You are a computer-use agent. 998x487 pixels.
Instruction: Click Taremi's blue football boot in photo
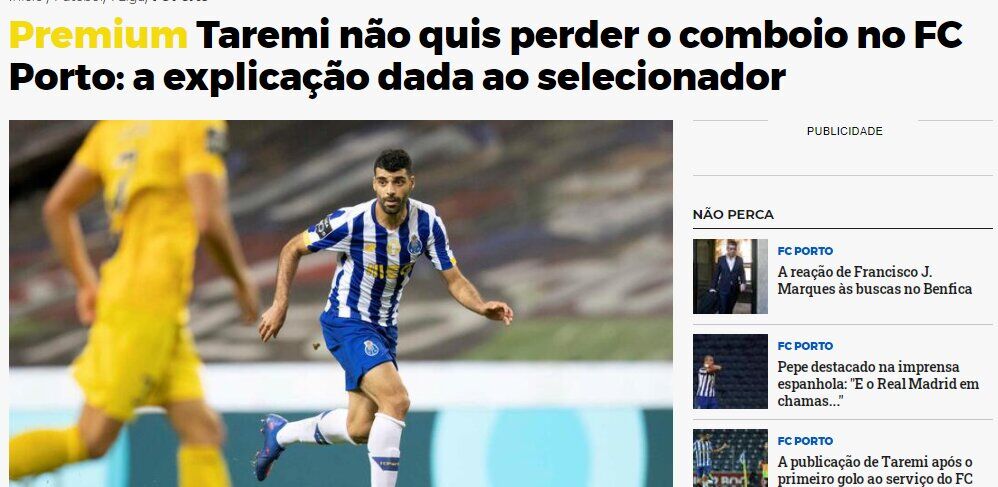click(269, 446)
